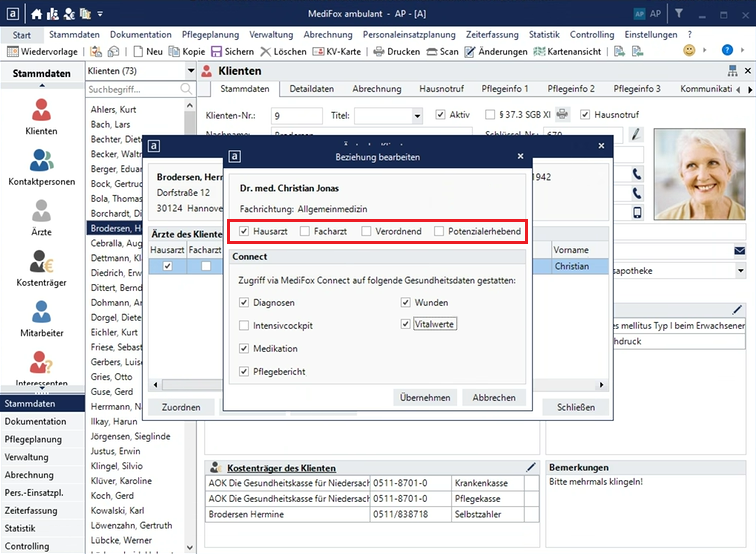Click the Löschen toolbar icon

coord(283,51)
